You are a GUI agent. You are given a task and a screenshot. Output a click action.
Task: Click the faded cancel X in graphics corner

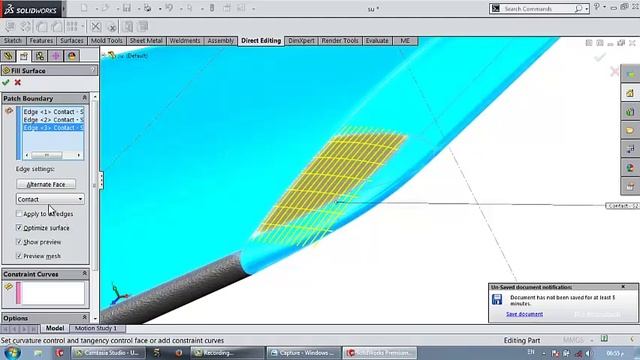point(614,72)
